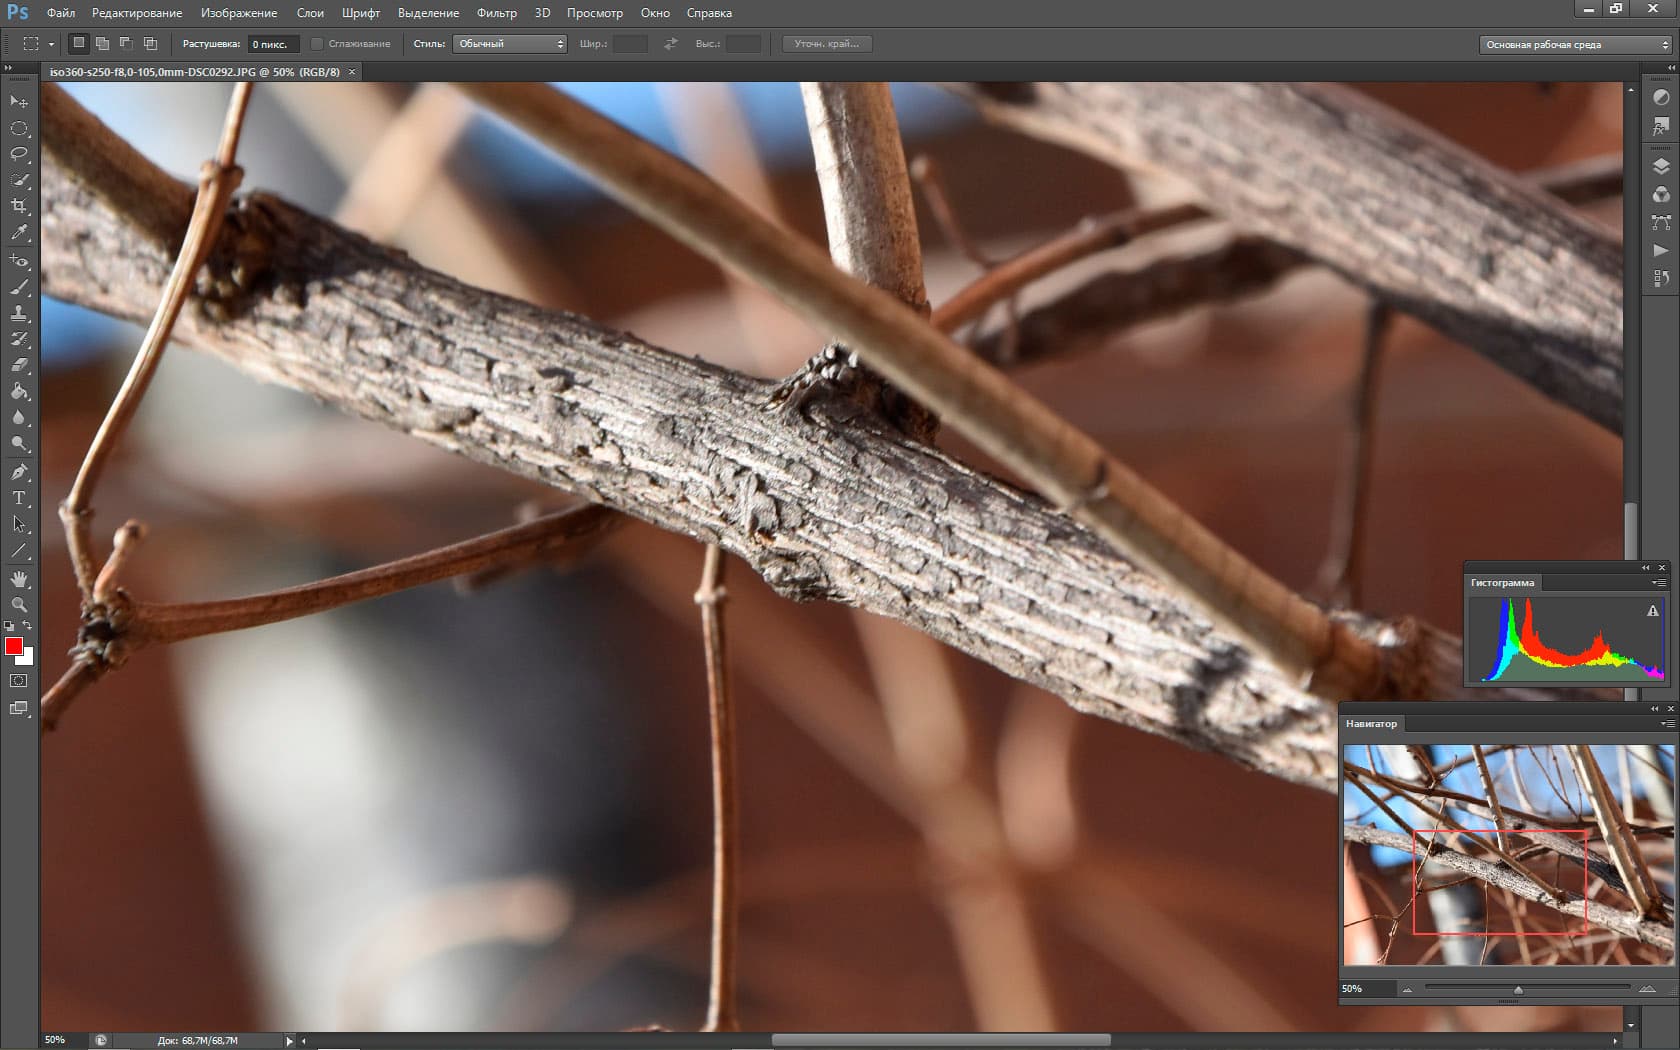Swap width and height arrows
Screen dimensions: 1680x1050
tap(671, 44)
